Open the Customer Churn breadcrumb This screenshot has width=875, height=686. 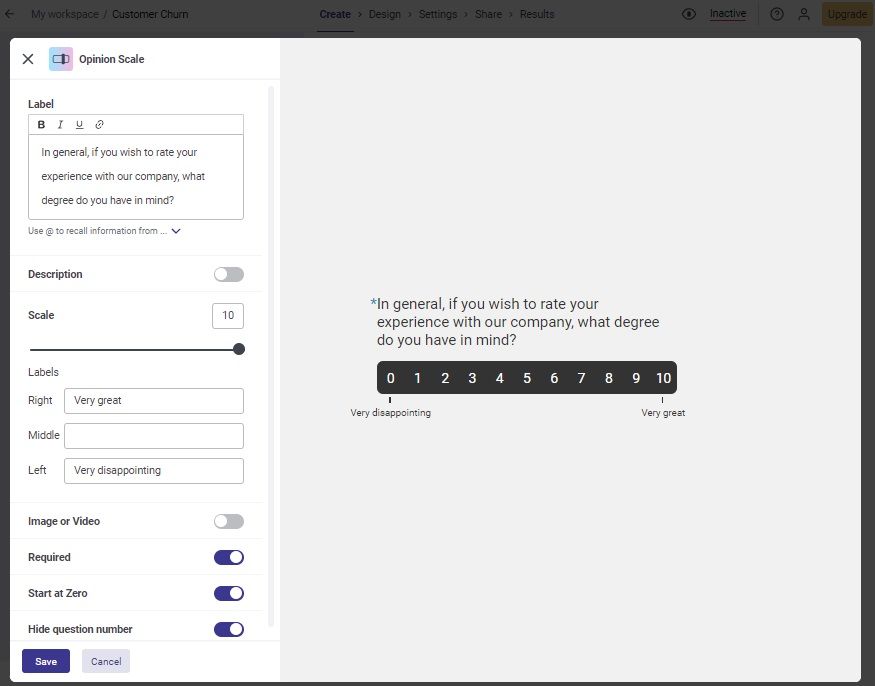pyautogui.click(x=150, y=14)
